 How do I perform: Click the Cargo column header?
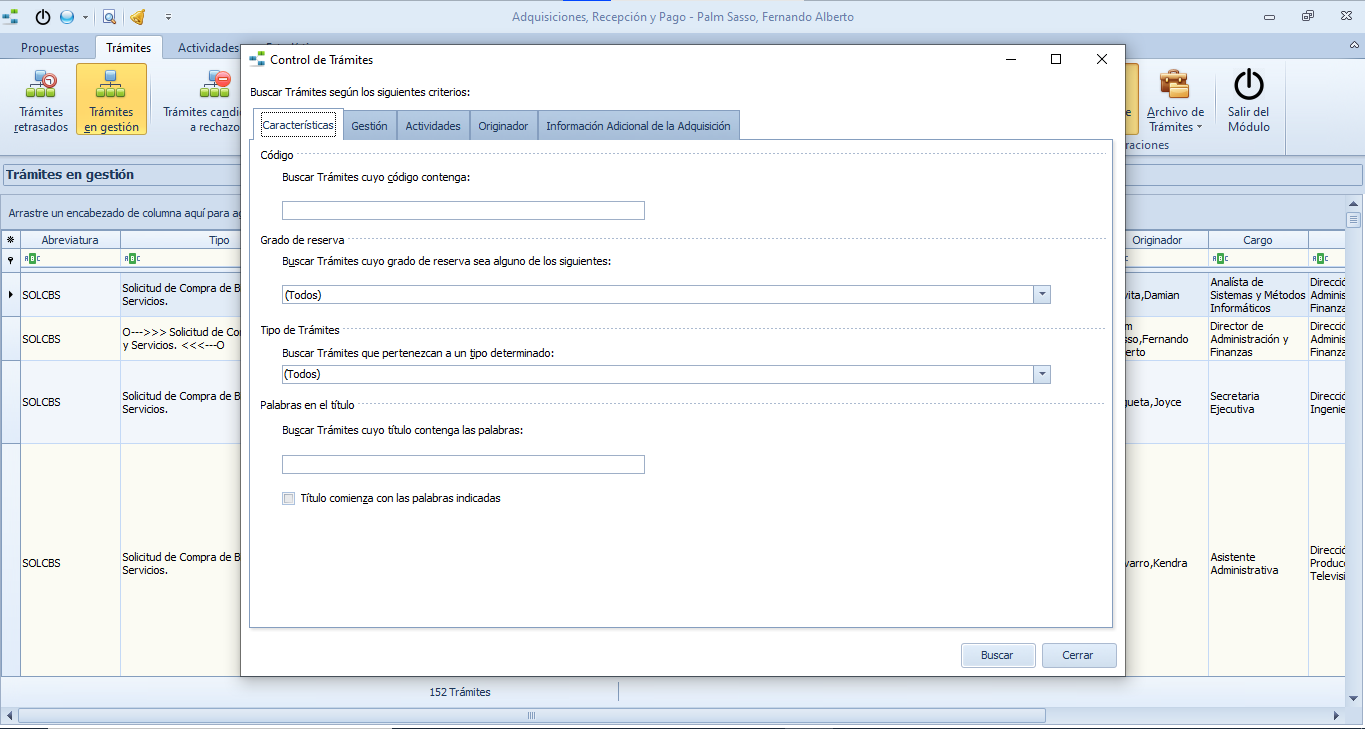(1258, 240)
